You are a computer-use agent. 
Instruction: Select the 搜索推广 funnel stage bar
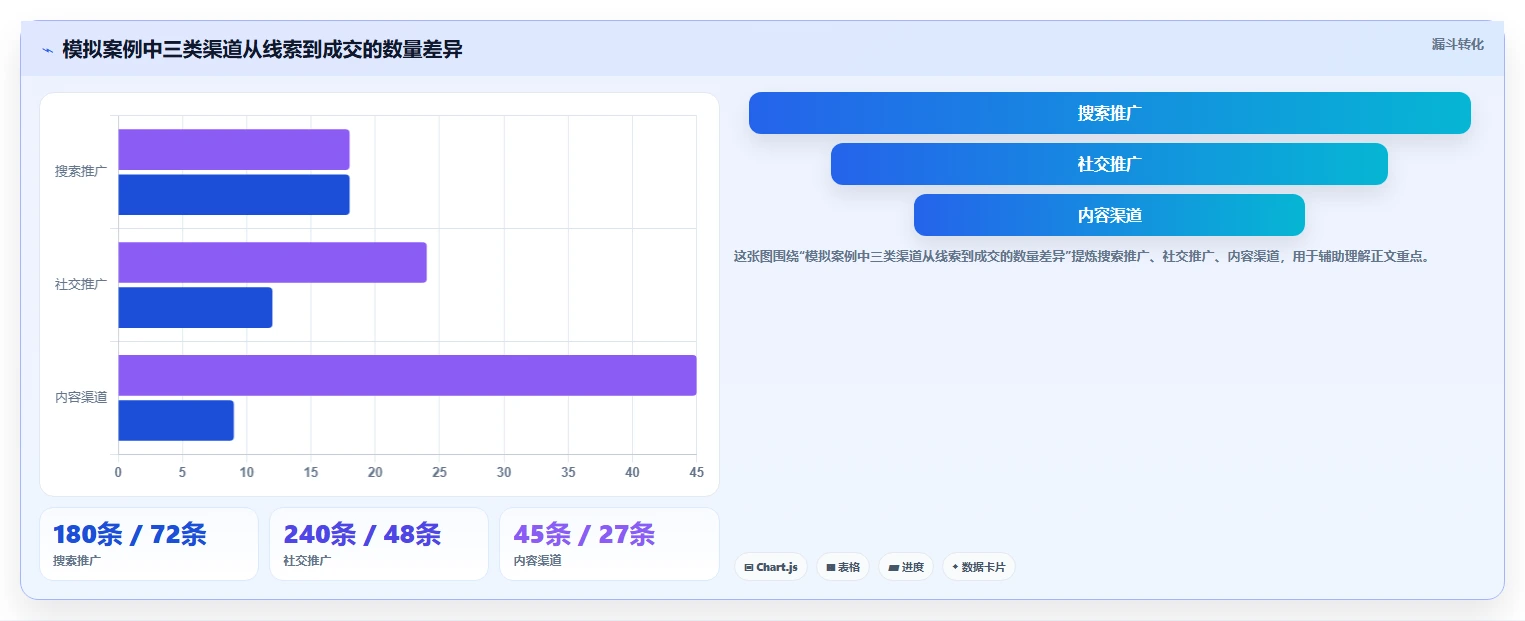[1109, 113]
